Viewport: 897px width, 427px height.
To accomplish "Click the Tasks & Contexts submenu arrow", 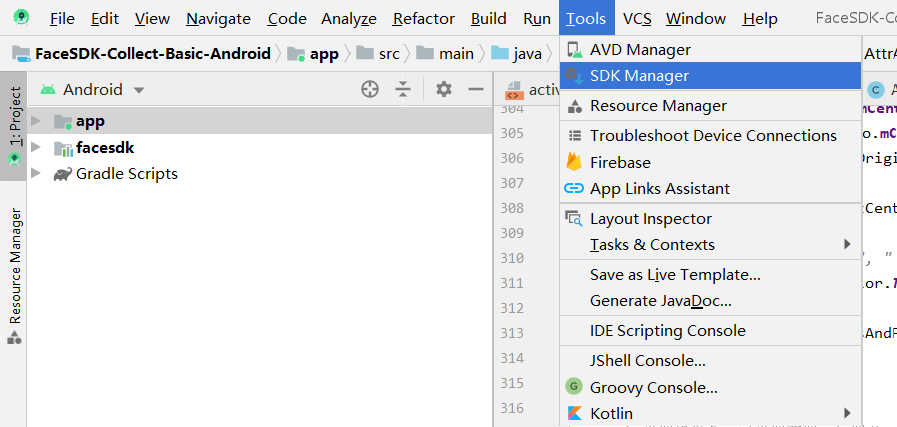I will point(847,244).
